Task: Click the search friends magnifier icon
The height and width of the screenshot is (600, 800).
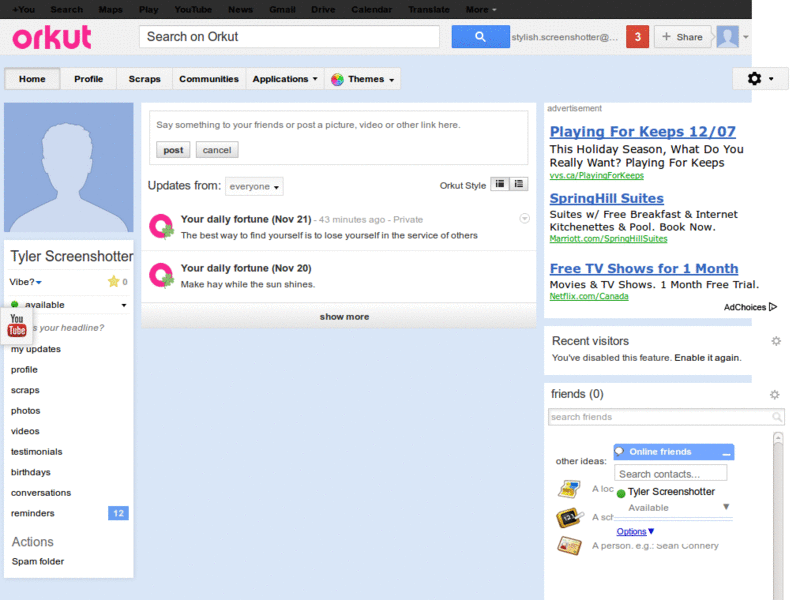Action: [x=777, y=417]
